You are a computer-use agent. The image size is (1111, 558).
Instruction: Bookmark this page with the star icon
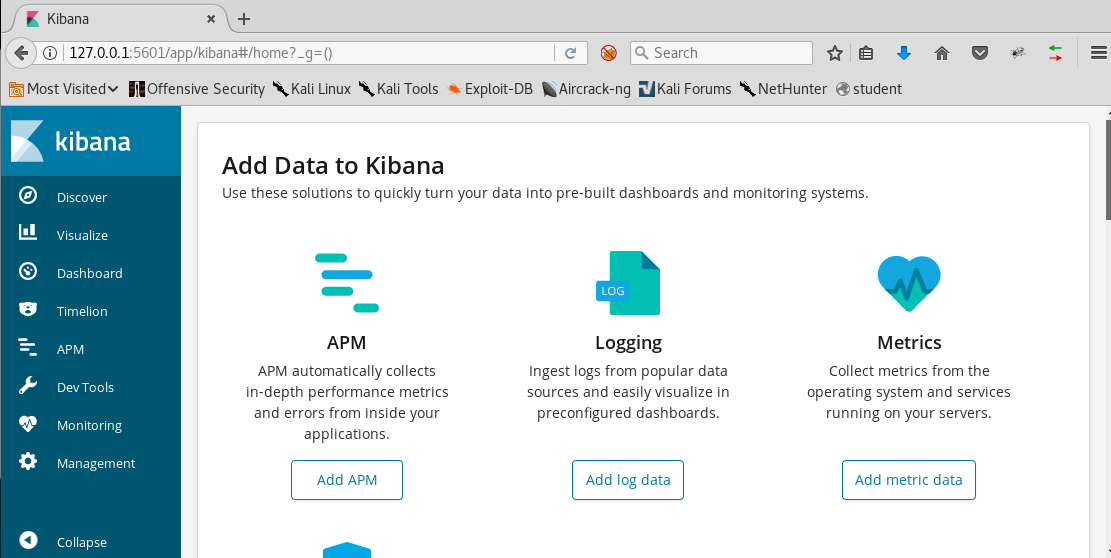click(x=835, y=53)
